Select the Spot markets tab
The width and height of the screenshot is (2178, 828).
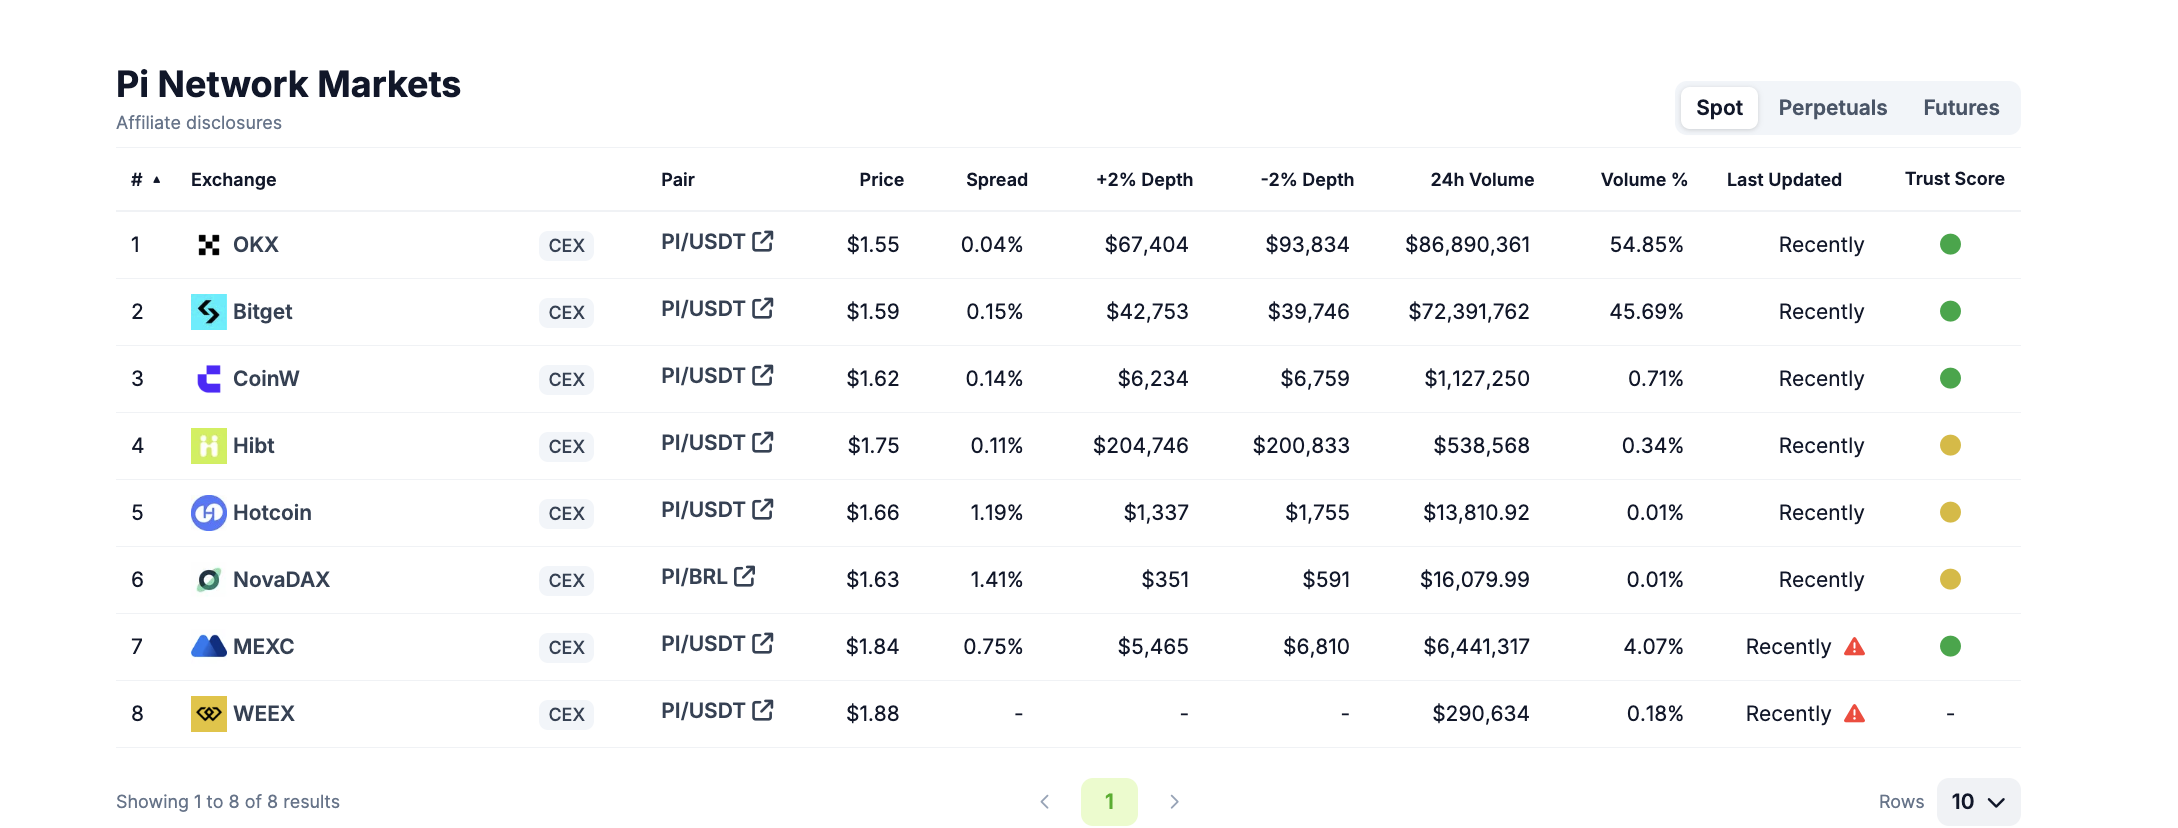click(x=1719, y=108)
